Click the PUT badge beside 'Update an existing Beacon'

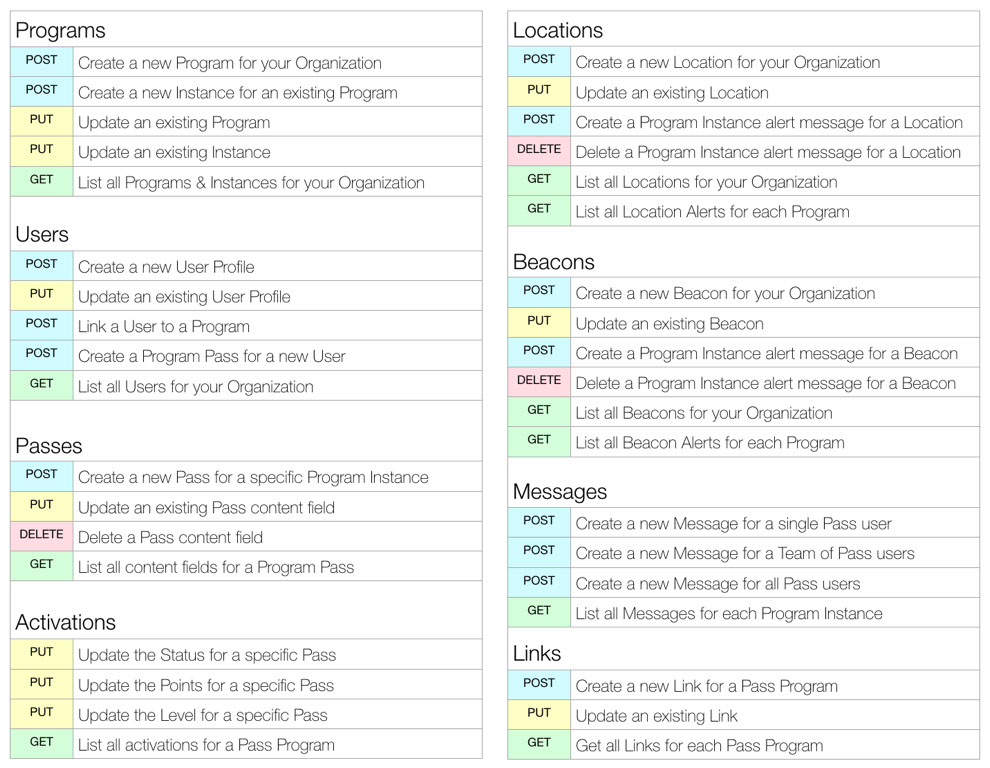click(539, 322)
